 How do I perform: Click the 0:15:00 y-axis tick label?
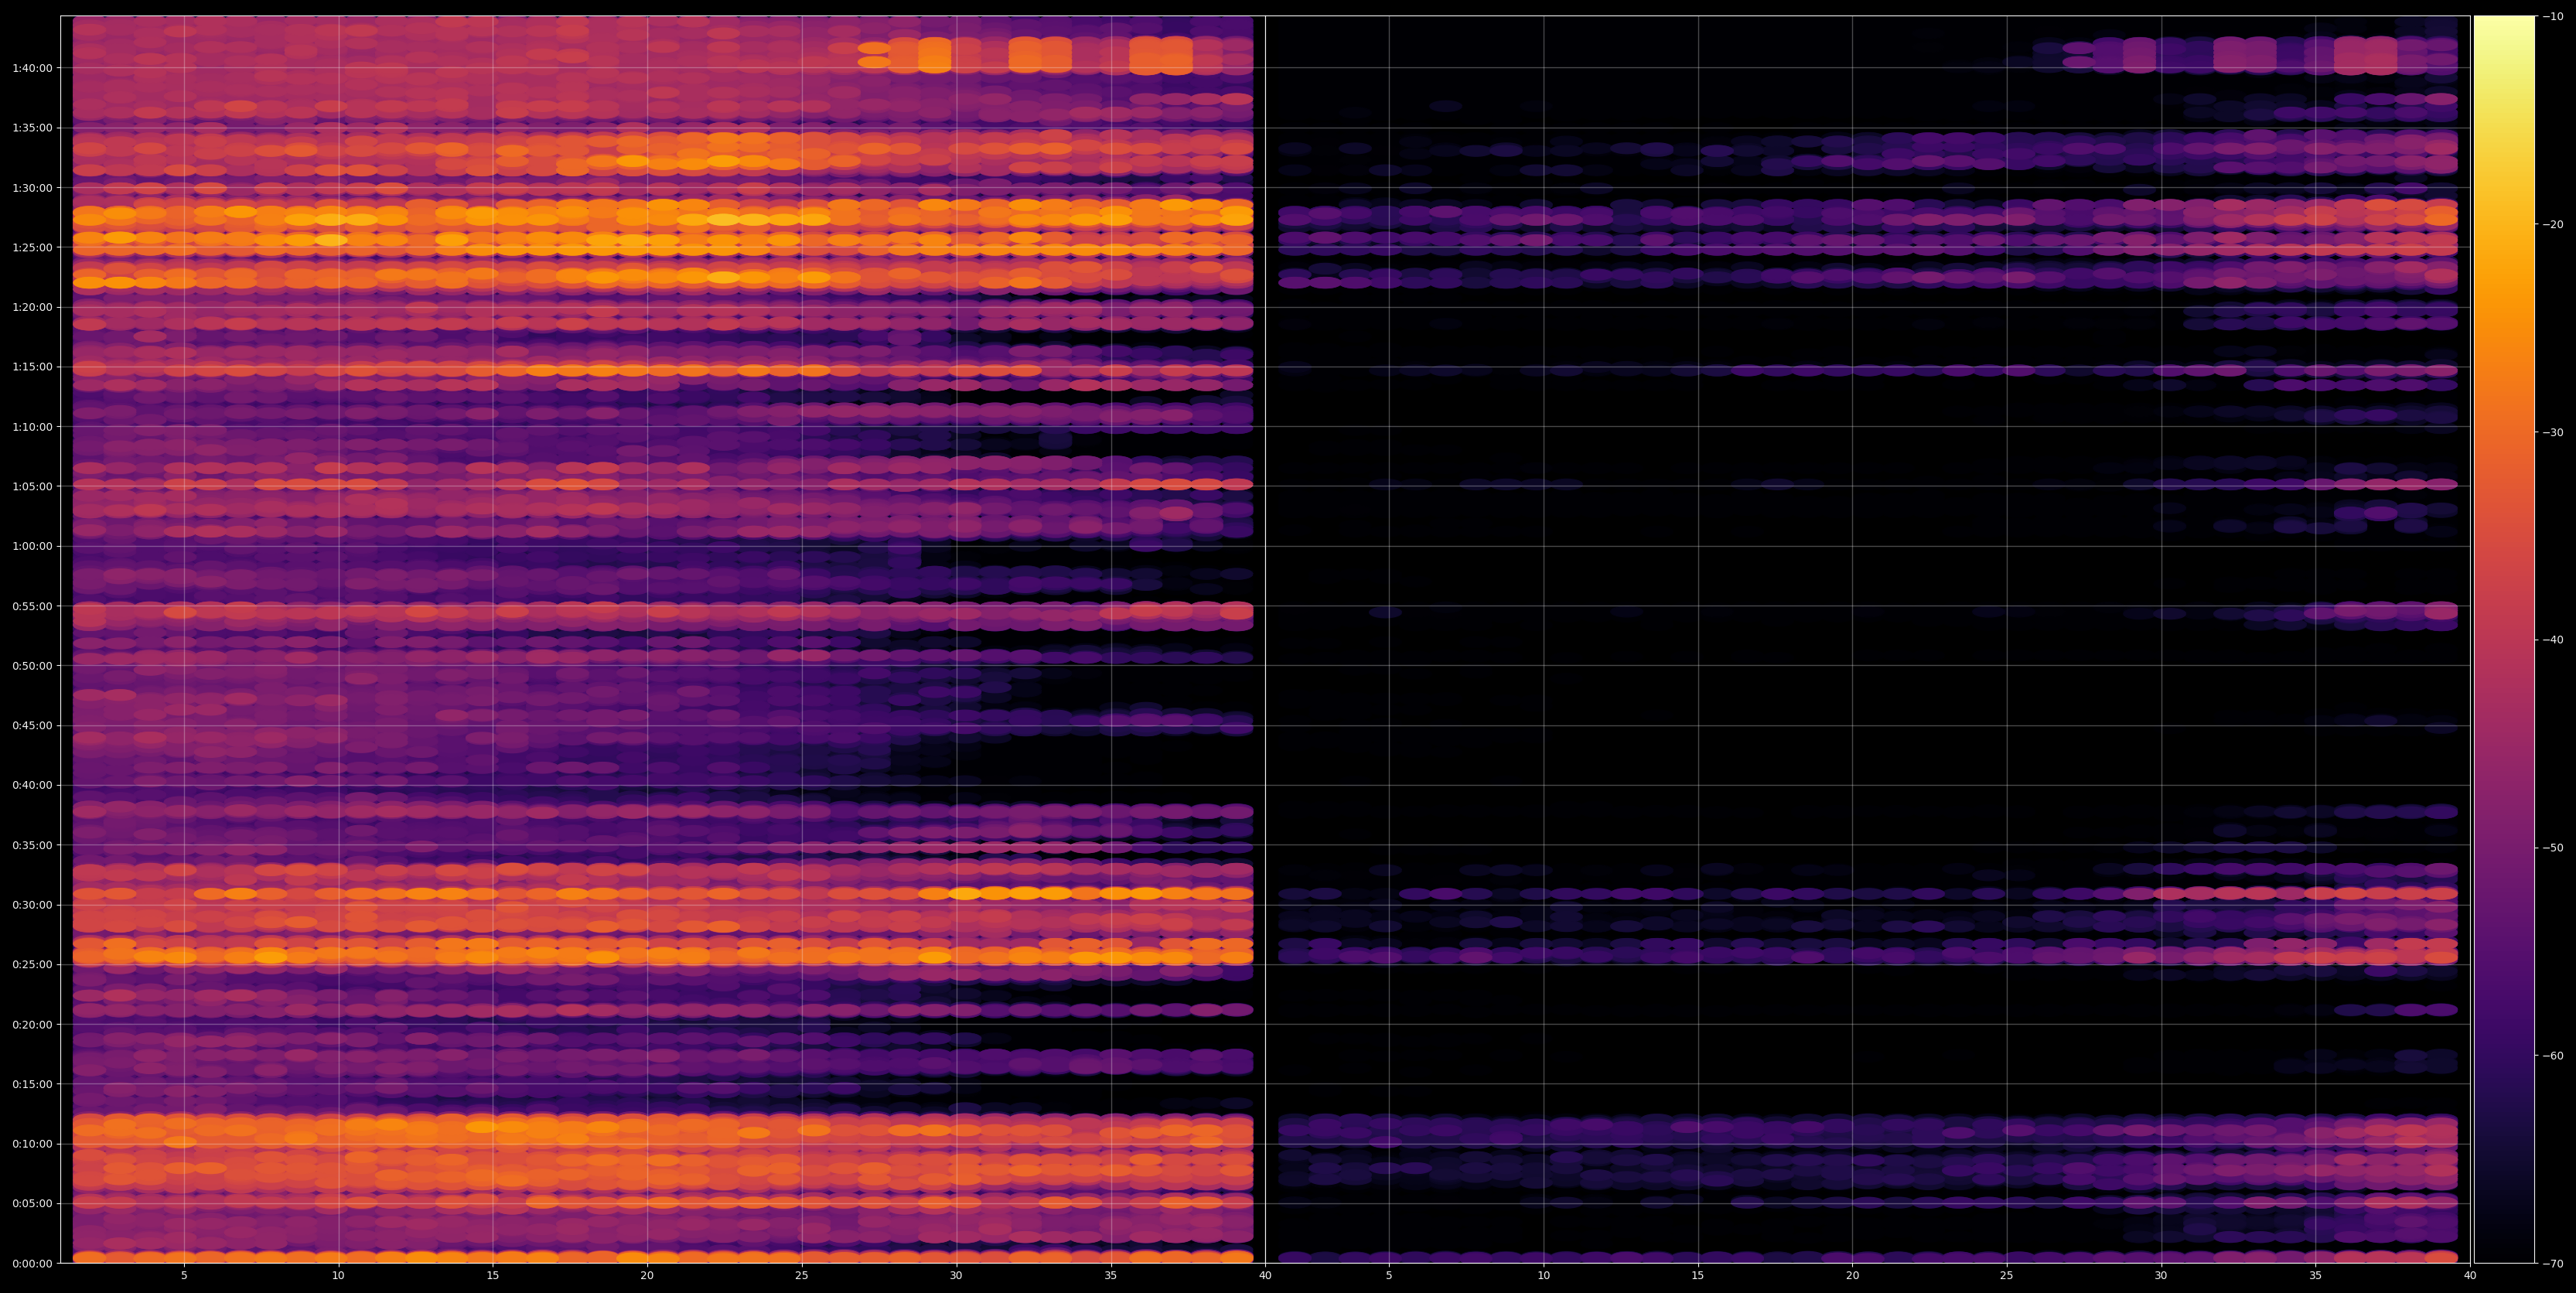pyautogui.click(x=32, y=1084)
